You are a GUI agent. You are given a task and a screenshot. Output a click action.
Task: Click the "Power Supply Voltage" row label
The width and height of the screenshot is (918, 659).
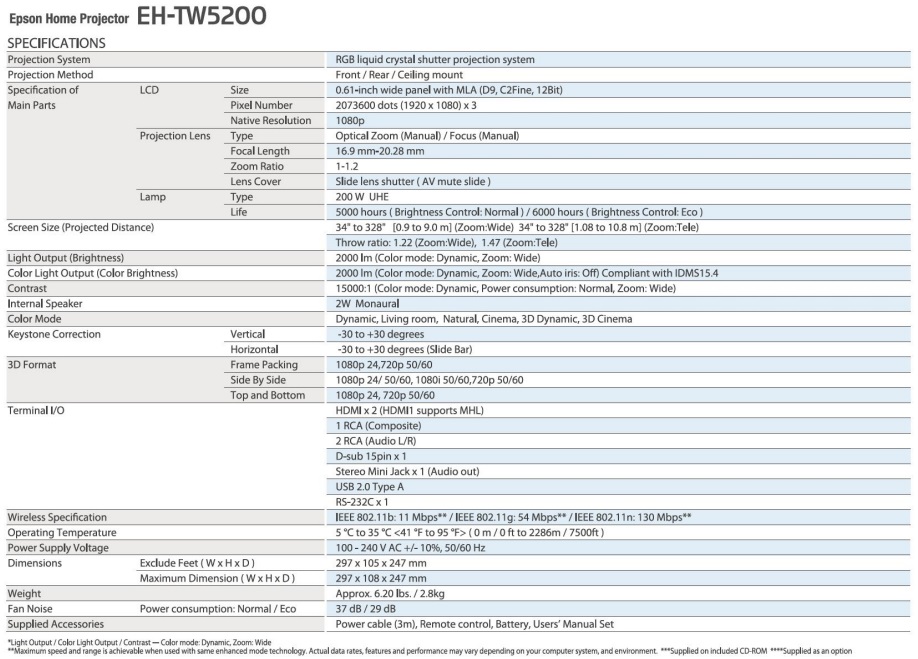coord(58,547)
